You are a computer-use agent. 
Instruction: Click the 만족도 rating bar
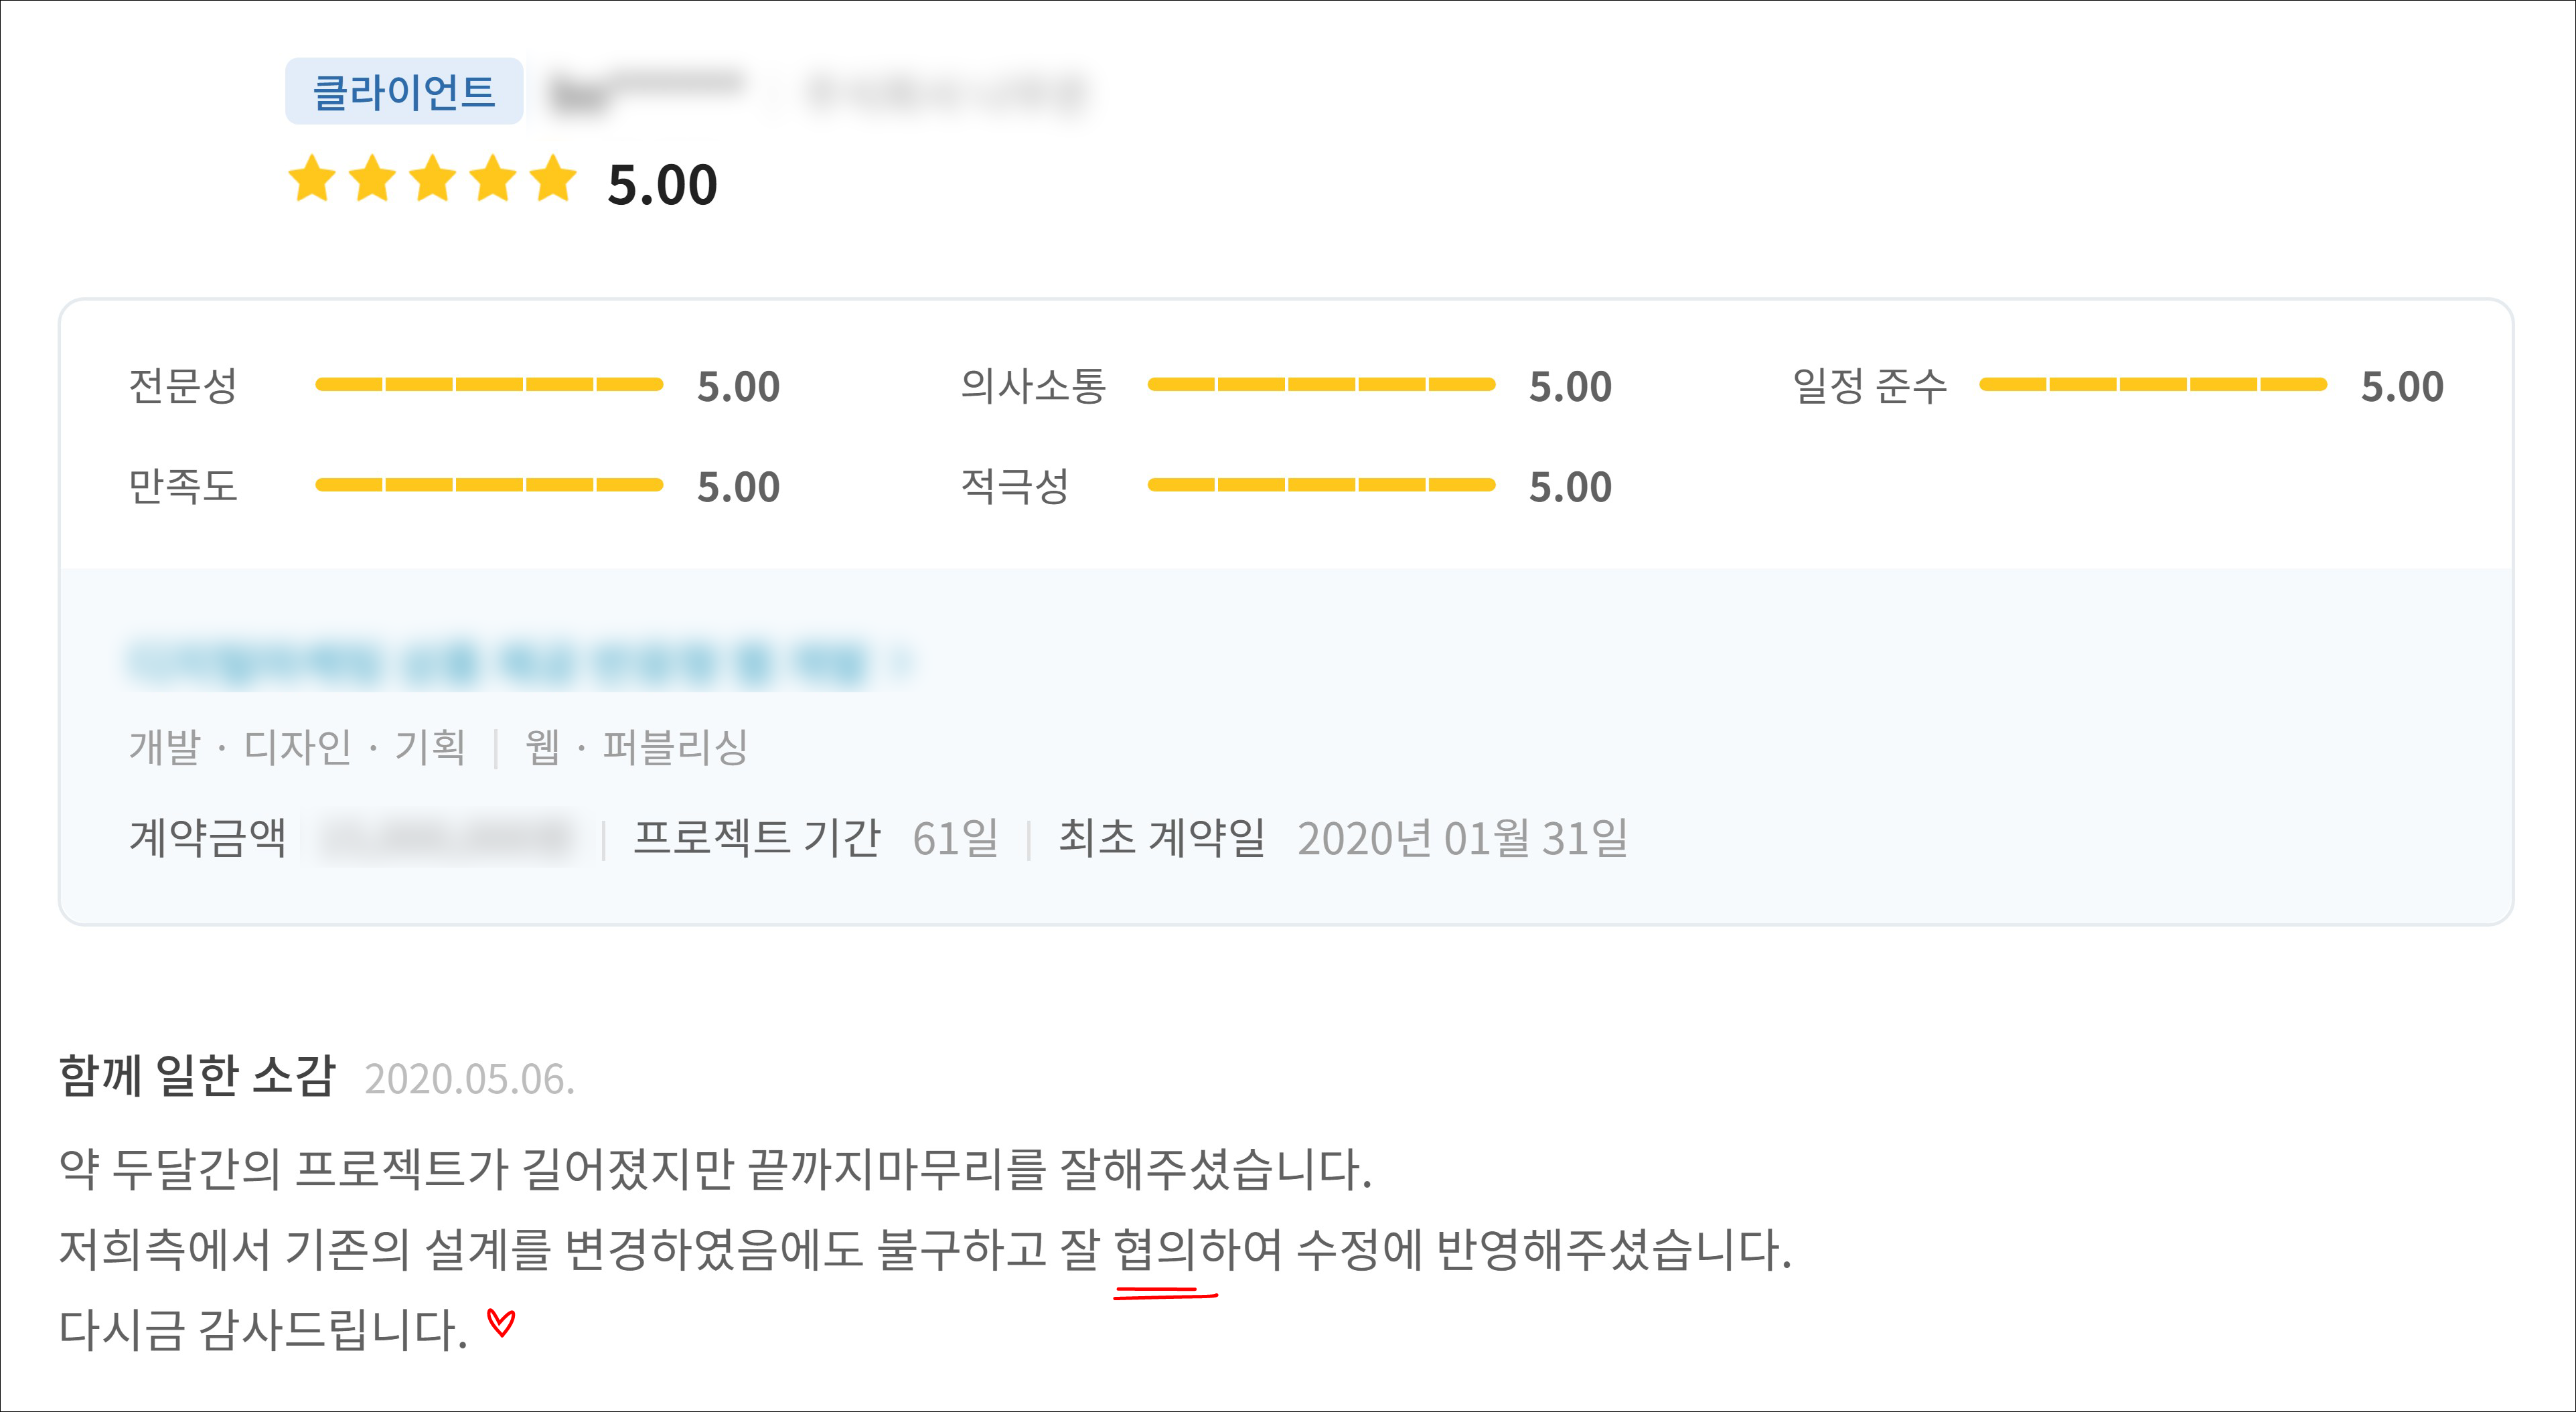click(x=489, y=485)
